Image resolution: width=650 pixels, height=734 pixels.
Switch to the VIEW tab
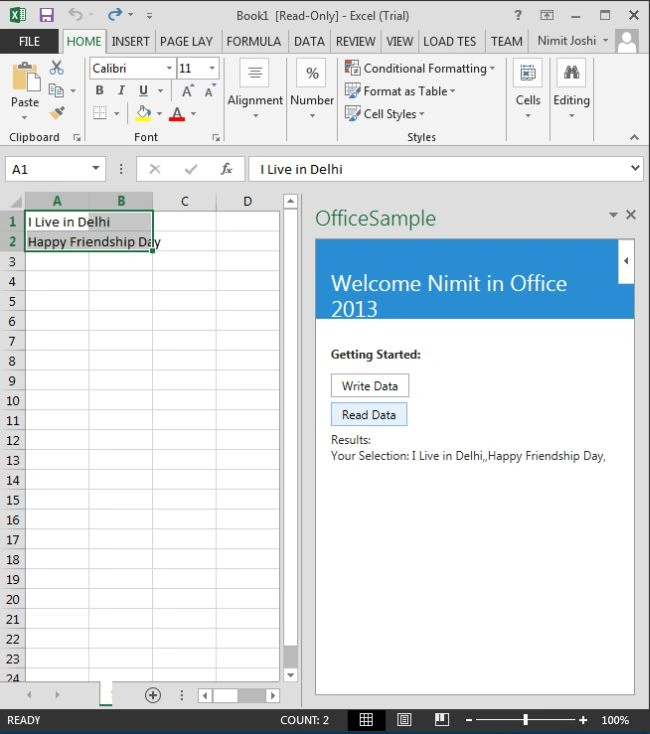click(400, 42)
